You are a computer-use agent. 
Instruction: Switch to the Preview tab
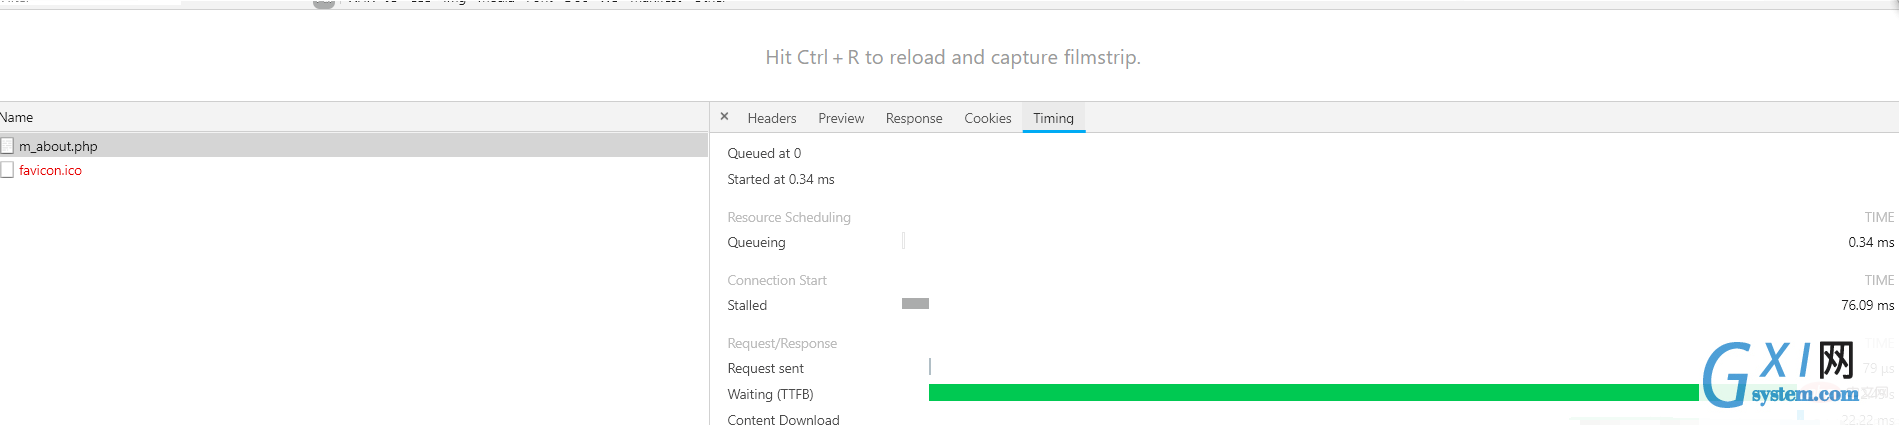(x=841, y=118)
